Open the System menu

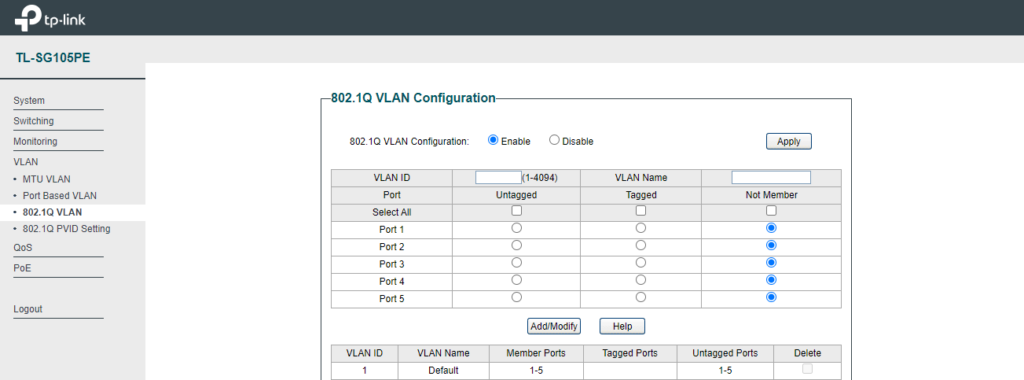point(29,101)
